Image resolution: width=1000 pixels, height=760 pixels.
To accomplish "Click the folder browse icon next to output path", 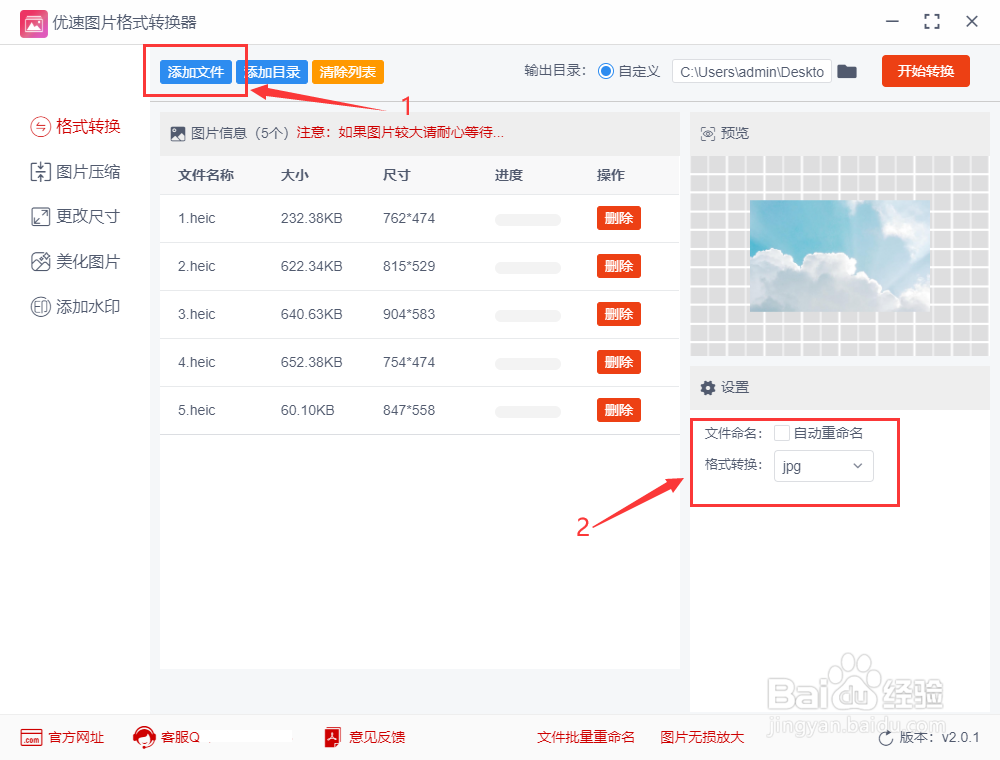I will (847, 71).
